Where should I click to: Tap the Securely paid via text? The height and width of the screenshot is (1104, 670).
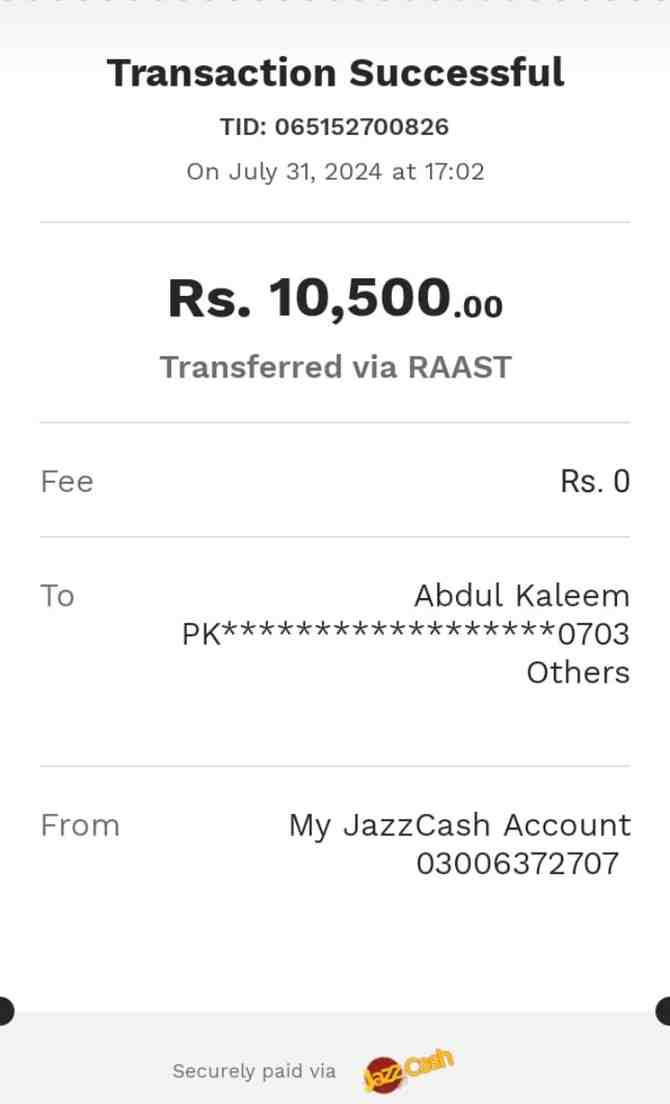coord(254,1072)
